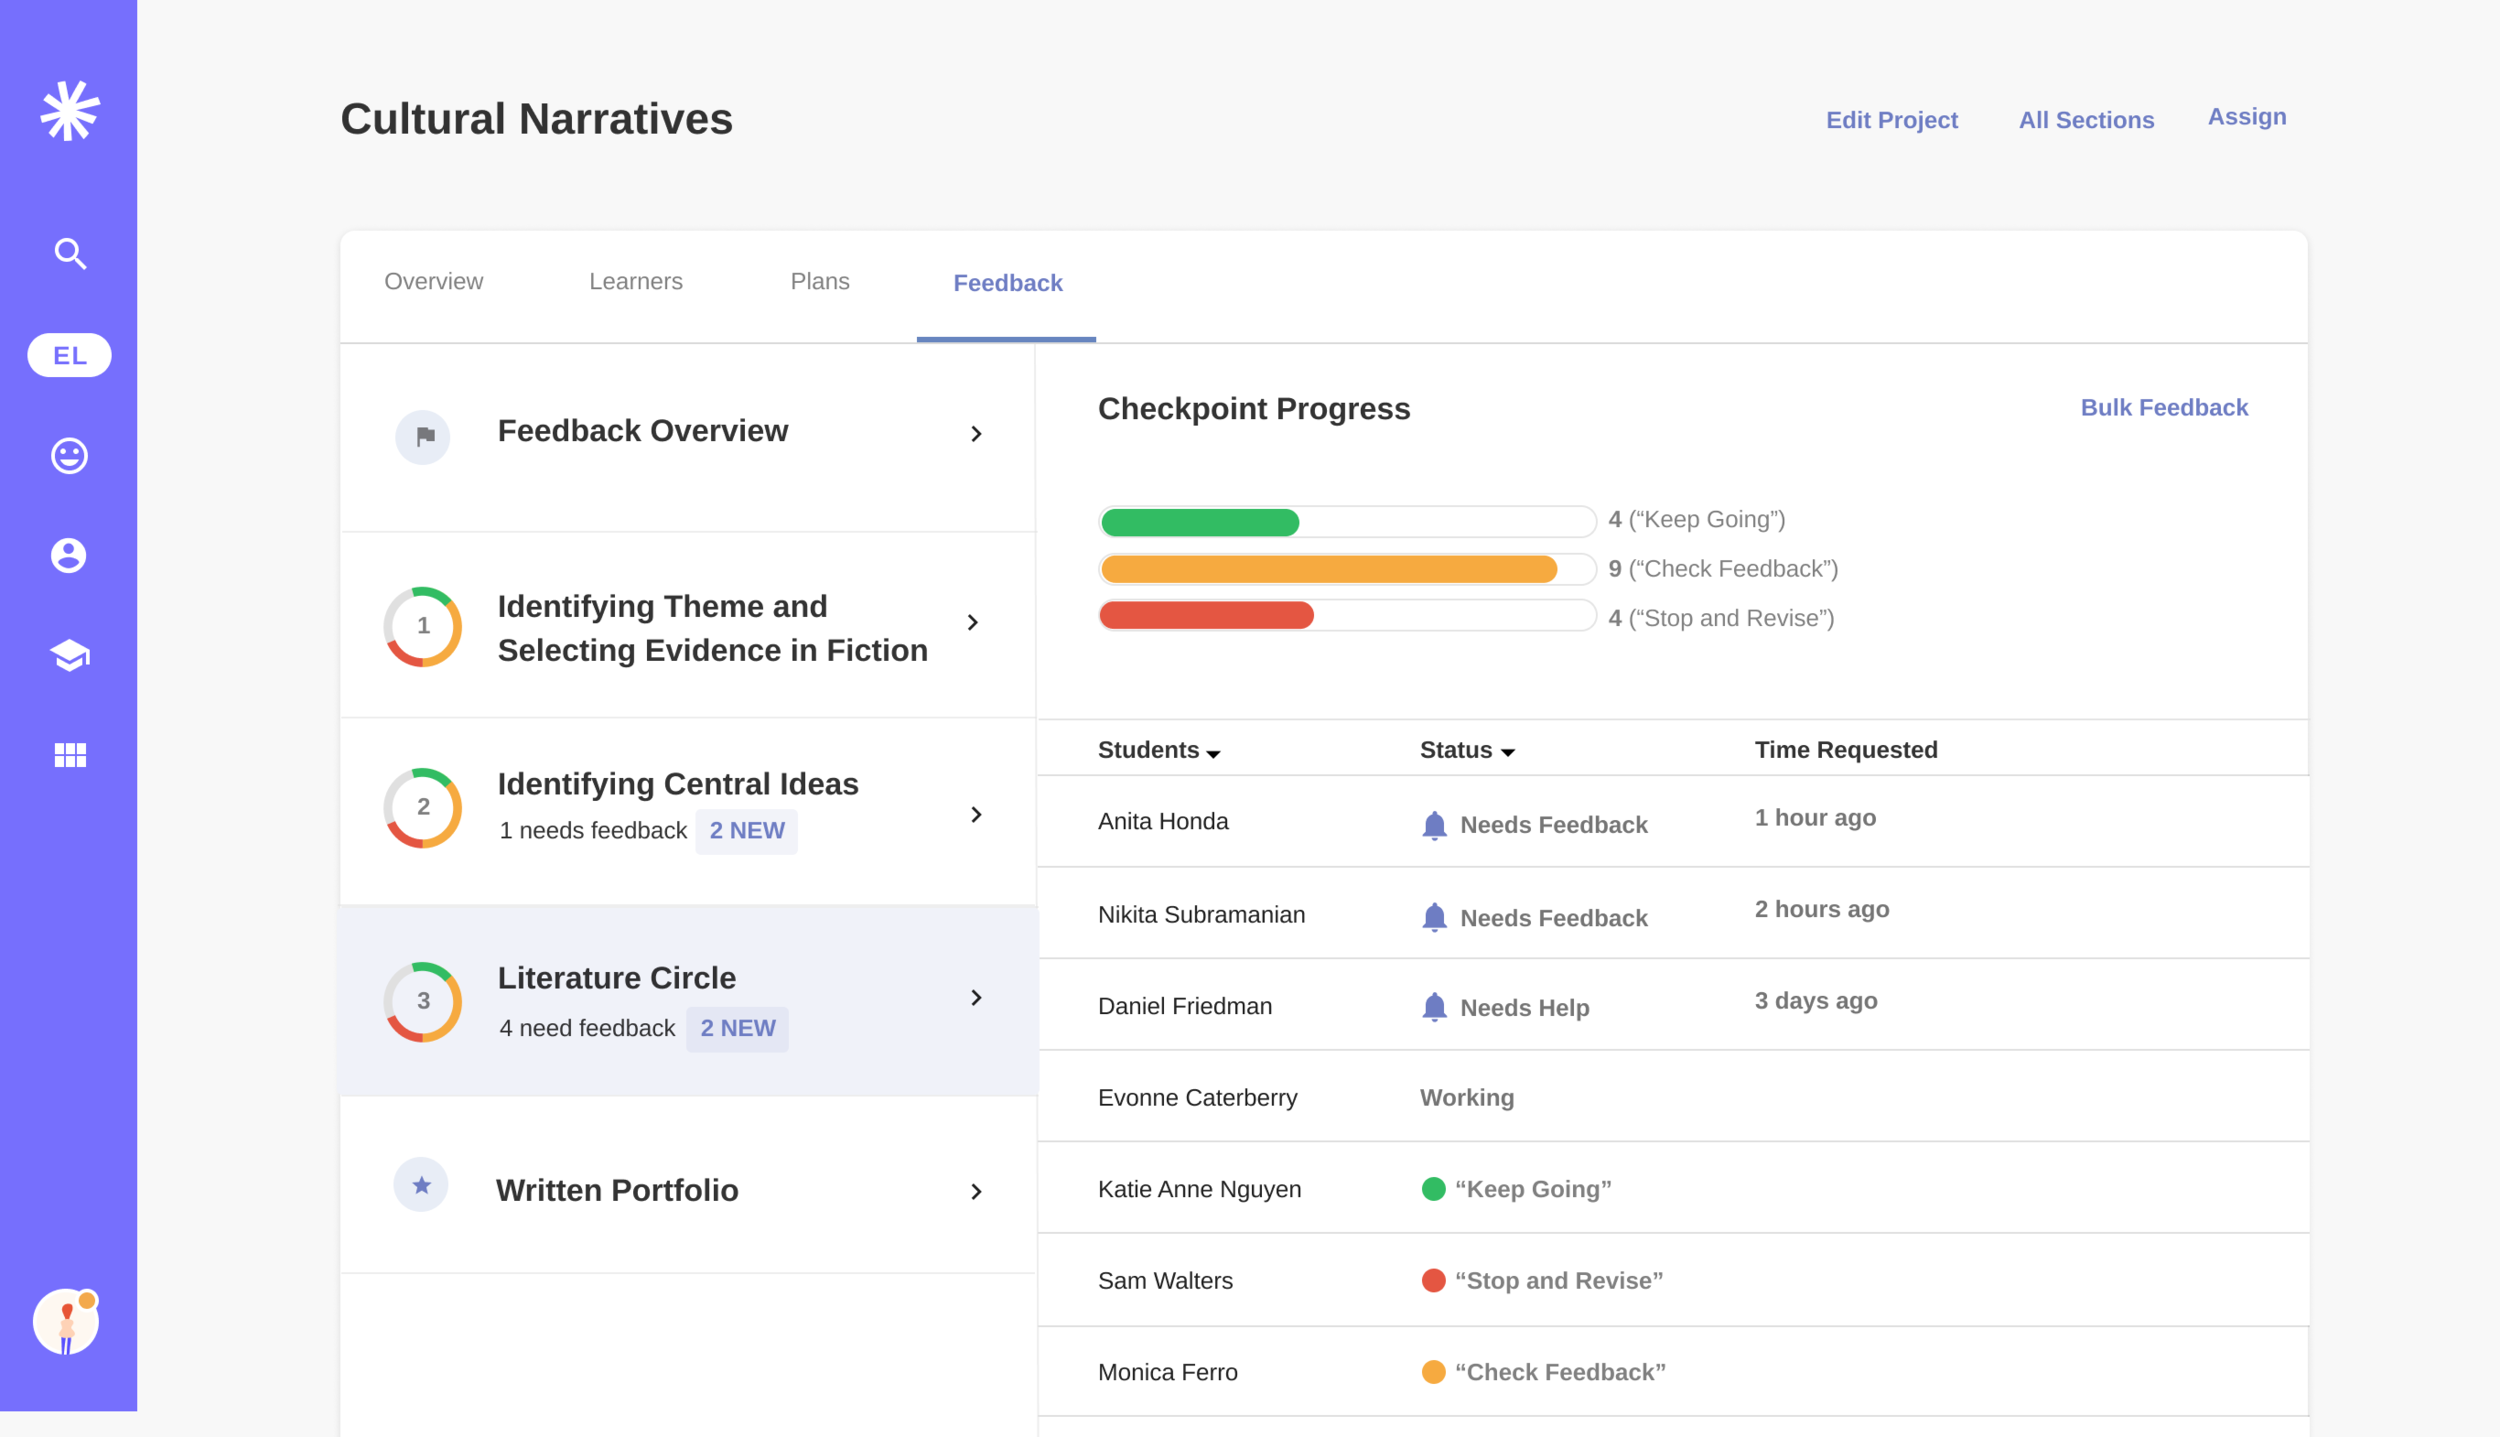Click the user avatar at bottom
Screen dimensions: 2500x1437
pyautogui.click(x=66, y=1322)
